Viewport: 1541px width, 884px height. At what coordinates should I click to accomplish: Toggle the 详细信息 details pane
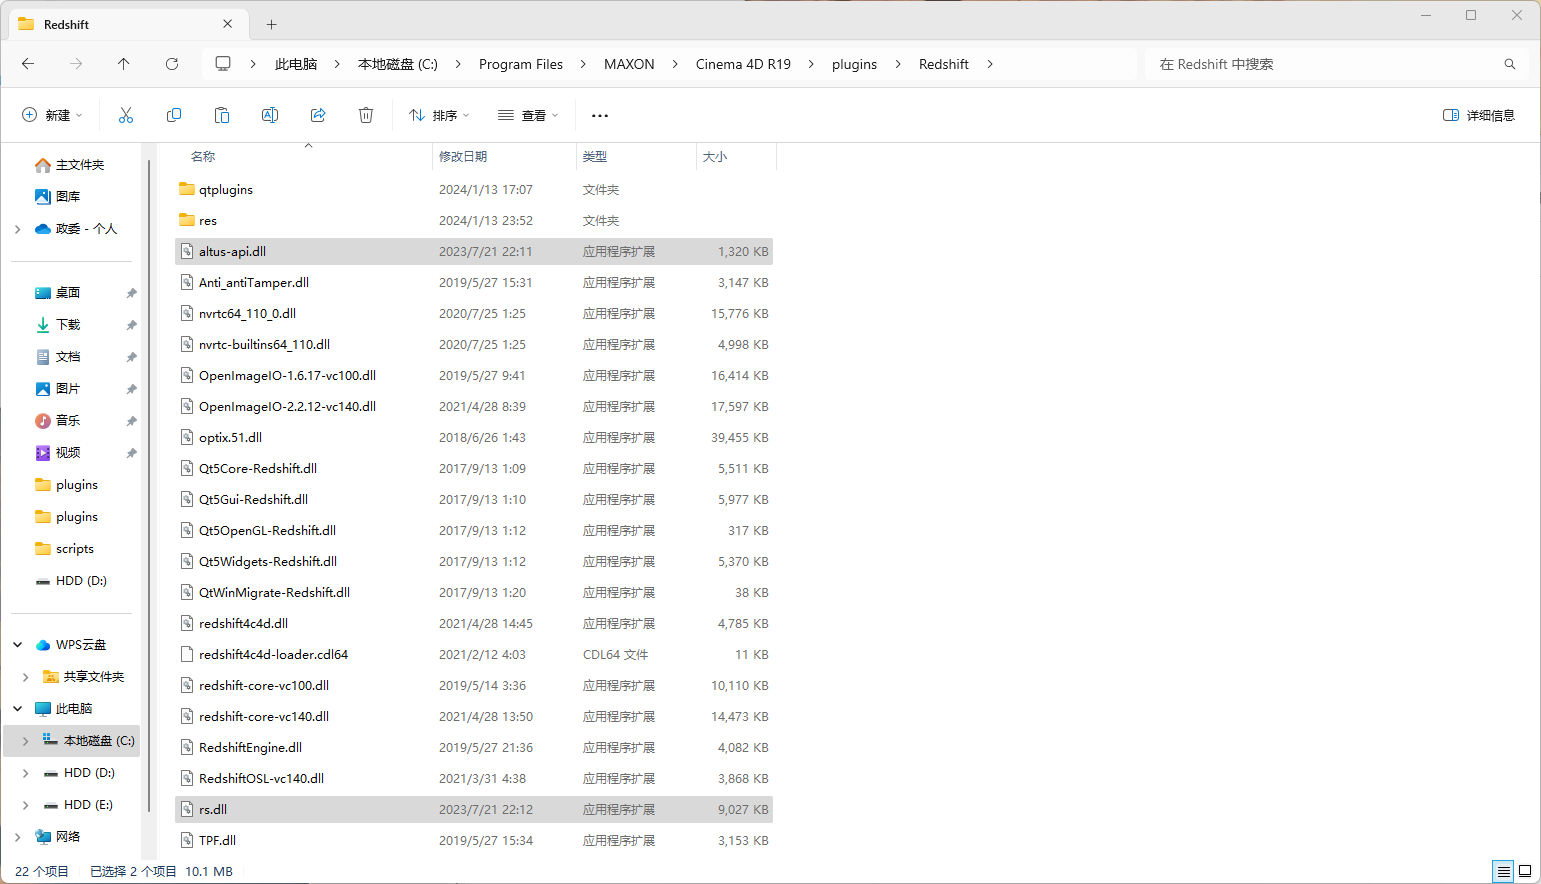point(1478,115)
